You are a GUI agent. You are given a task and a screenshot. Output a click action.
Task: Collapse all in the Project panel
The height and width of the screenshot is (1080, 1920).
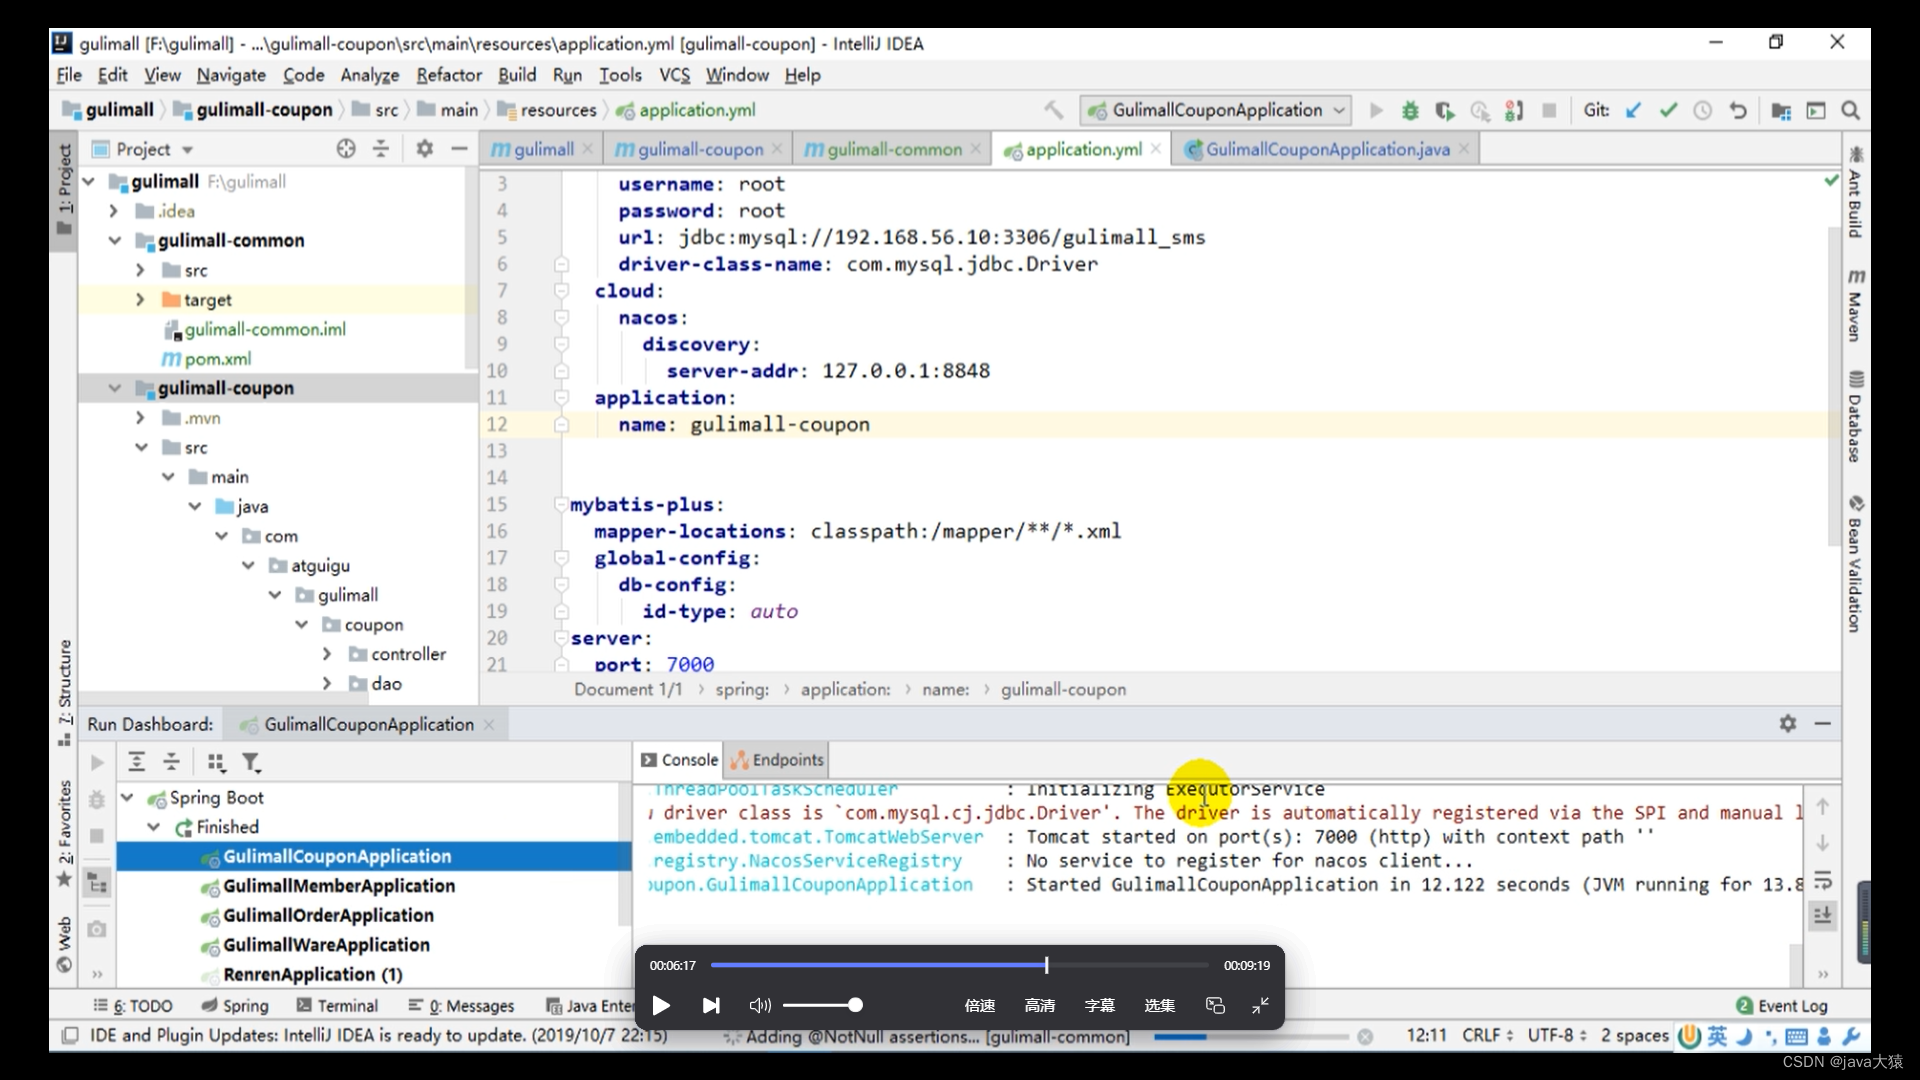[x=381, y=149]
